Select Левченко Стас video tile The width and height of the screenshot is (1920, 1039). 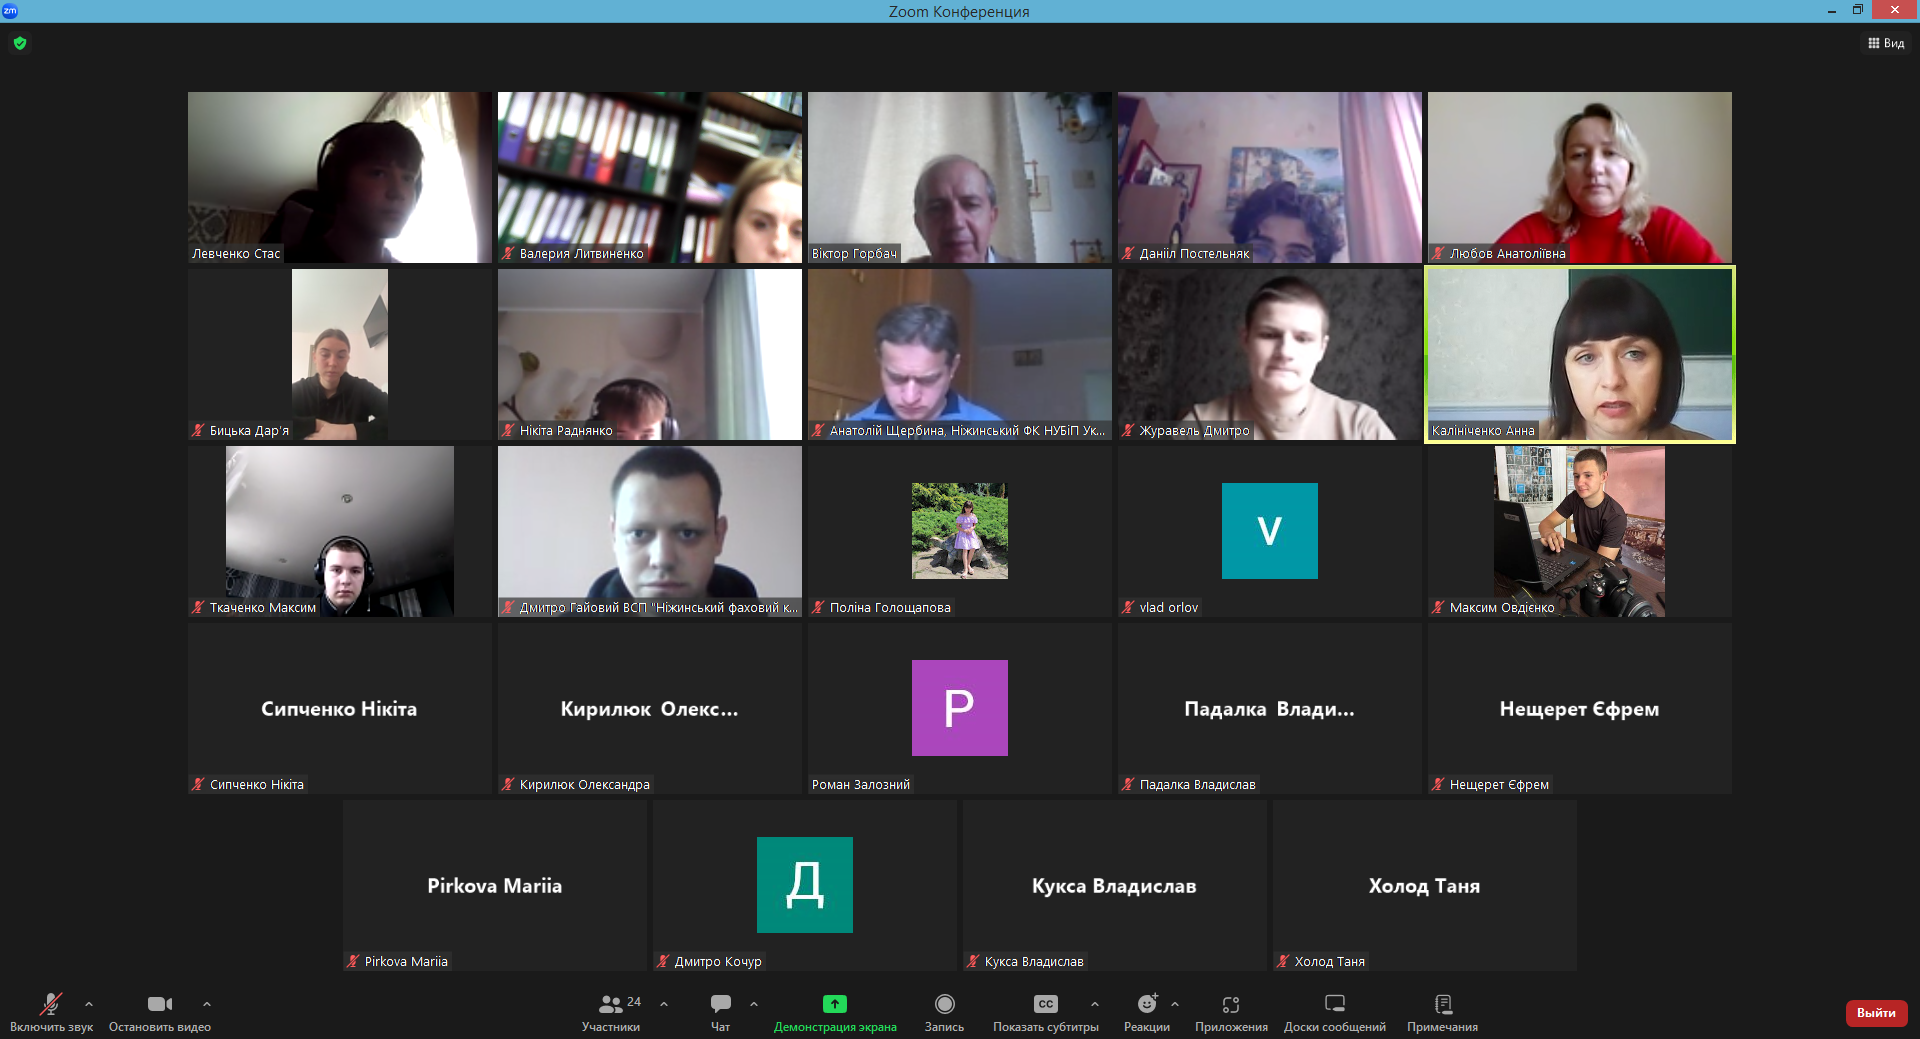(x=340, y=178)
